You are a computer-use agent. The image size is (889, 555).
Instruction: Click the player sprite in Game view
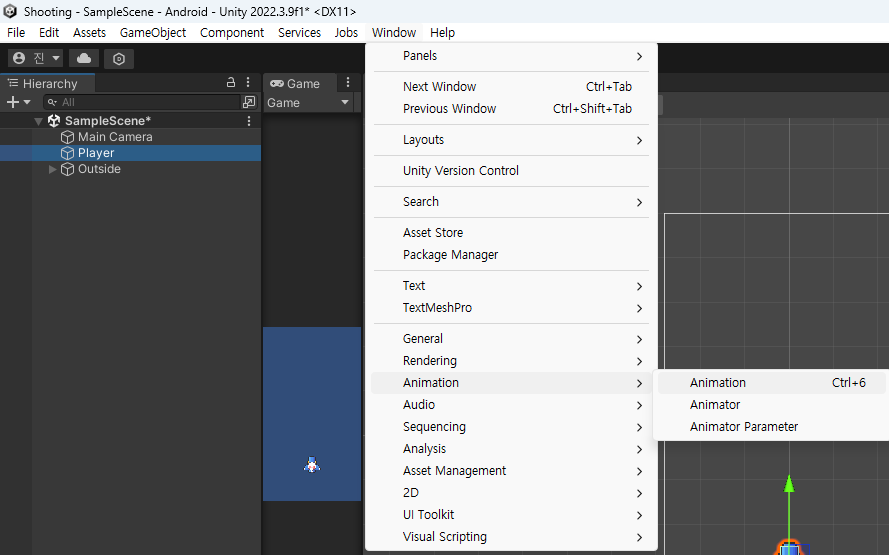[x=312, y=465]
